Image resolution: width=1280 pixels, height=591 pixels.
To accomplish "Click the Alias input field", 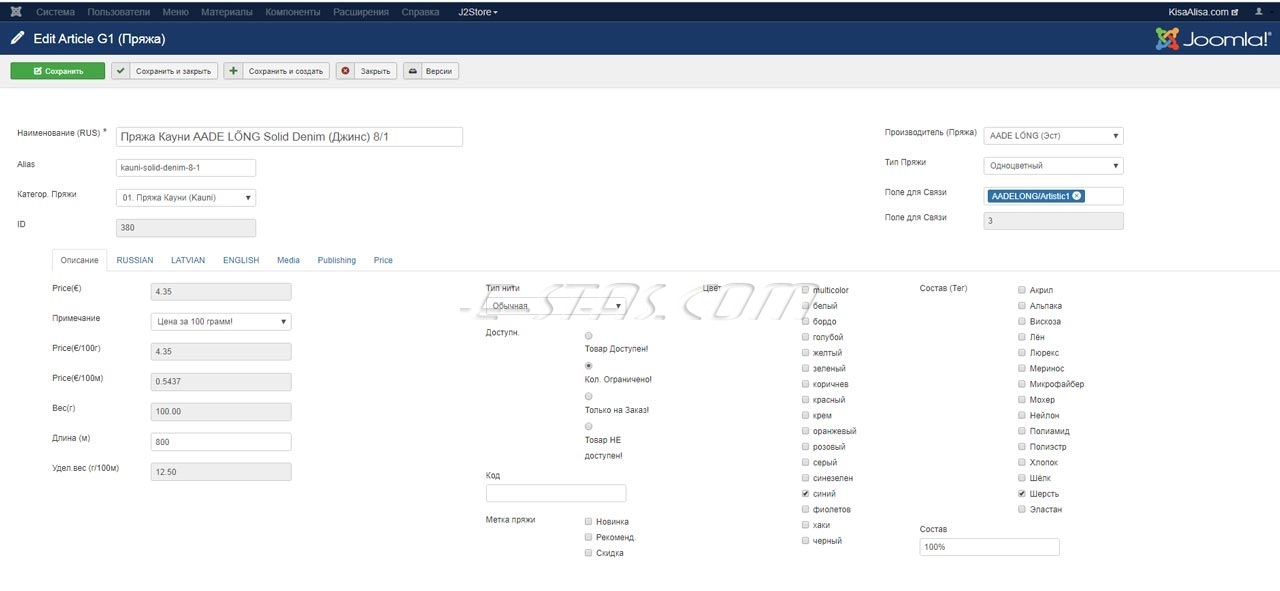I will [x=186, y=168].
